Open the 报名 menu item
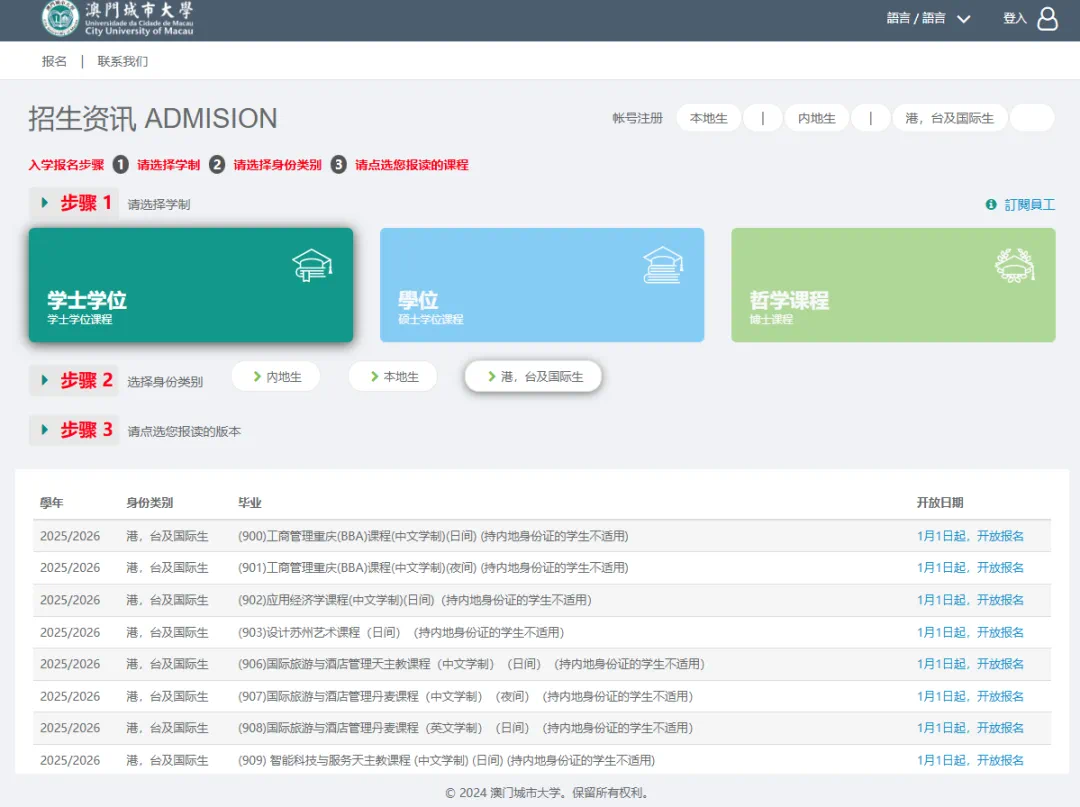 point(54,61)
